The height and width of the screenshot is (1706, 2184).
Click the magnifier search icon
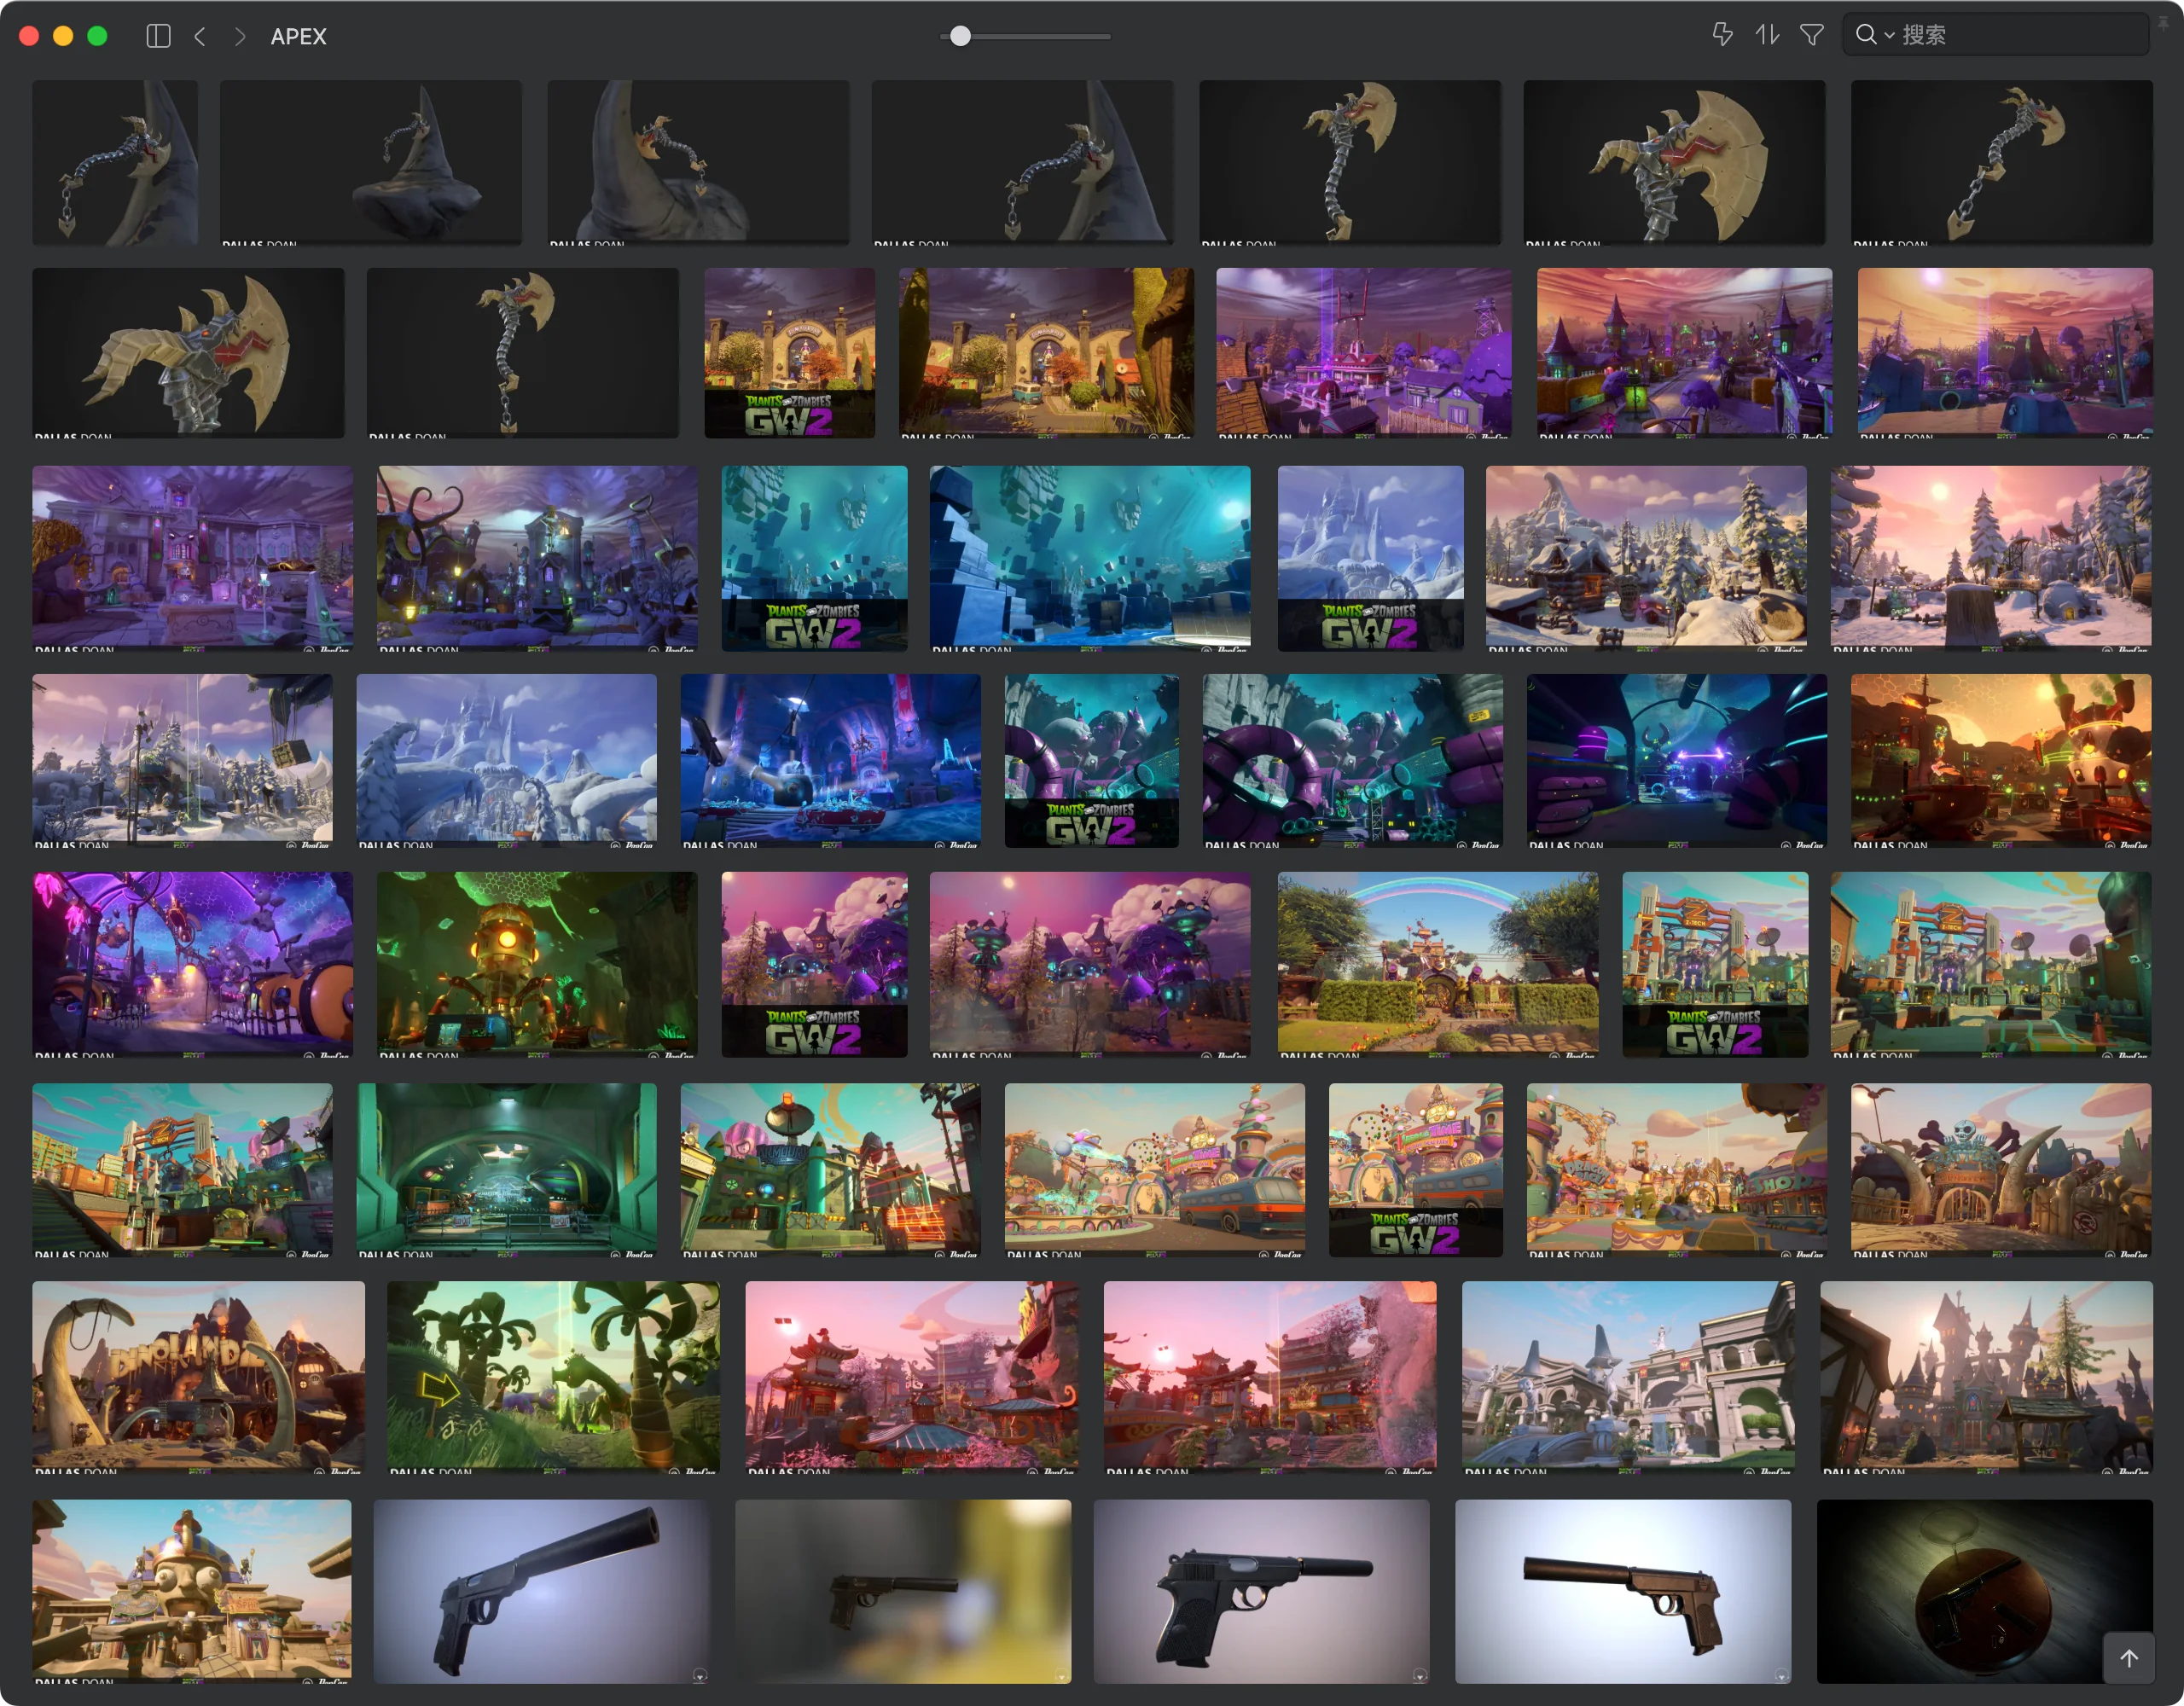[x=1865, y=35]
